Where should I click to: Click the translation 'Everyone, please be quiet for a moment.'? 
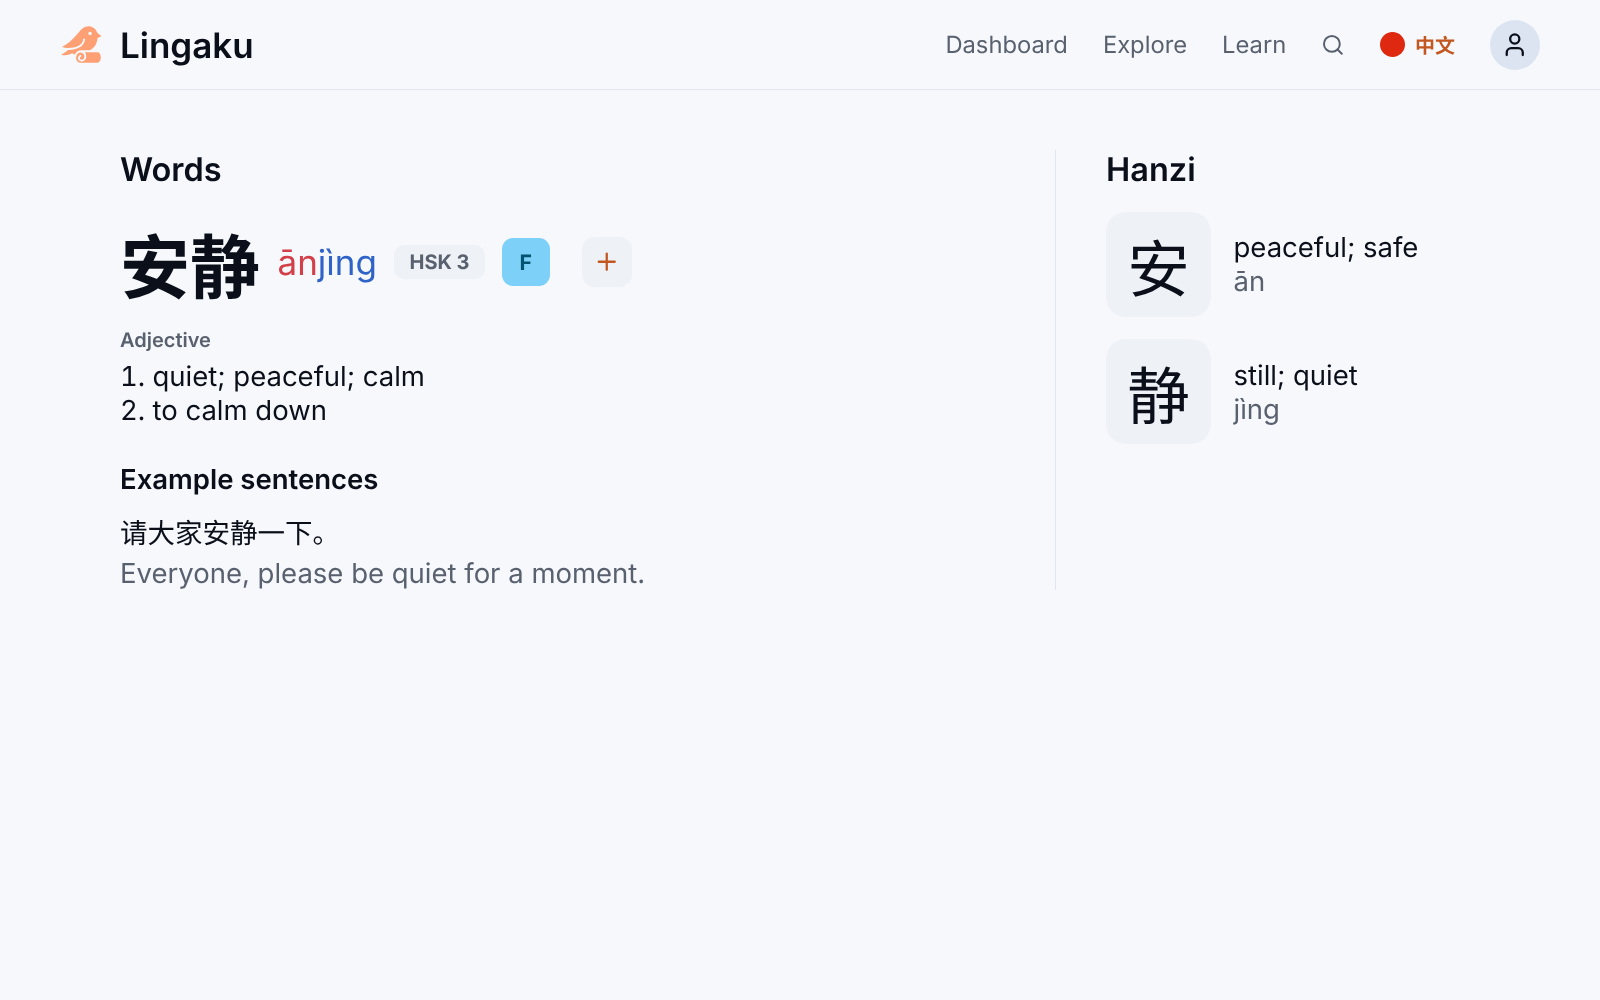[x=382, y=574]
